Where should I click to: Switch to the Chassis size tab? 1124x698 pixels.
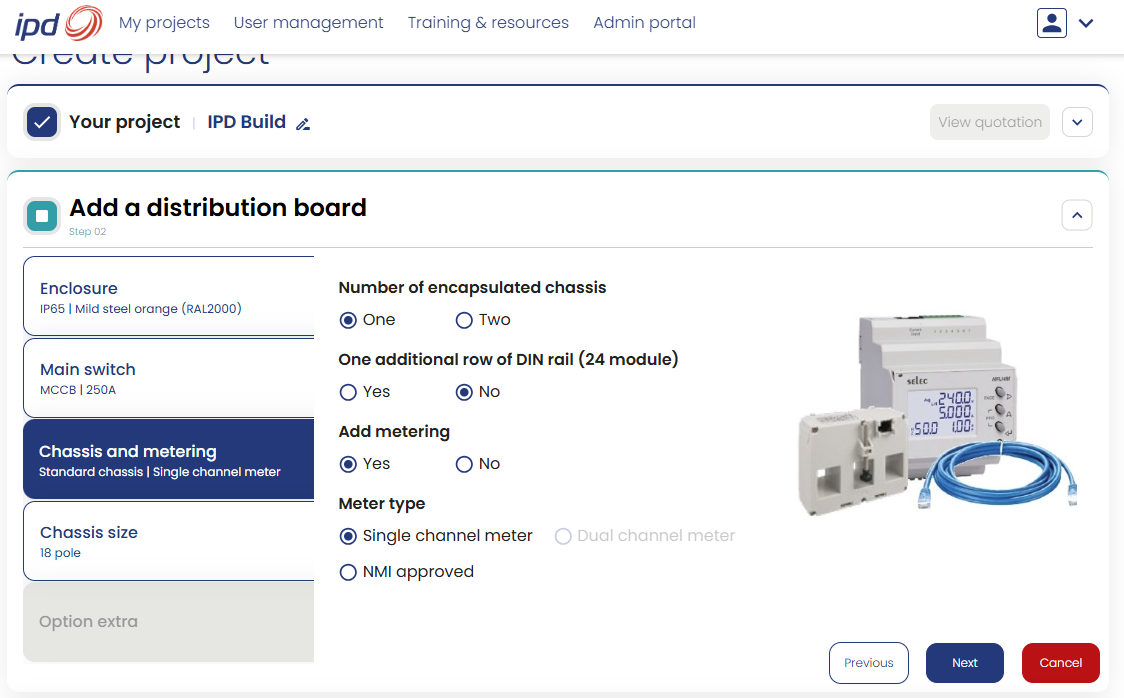pos(168,541)
